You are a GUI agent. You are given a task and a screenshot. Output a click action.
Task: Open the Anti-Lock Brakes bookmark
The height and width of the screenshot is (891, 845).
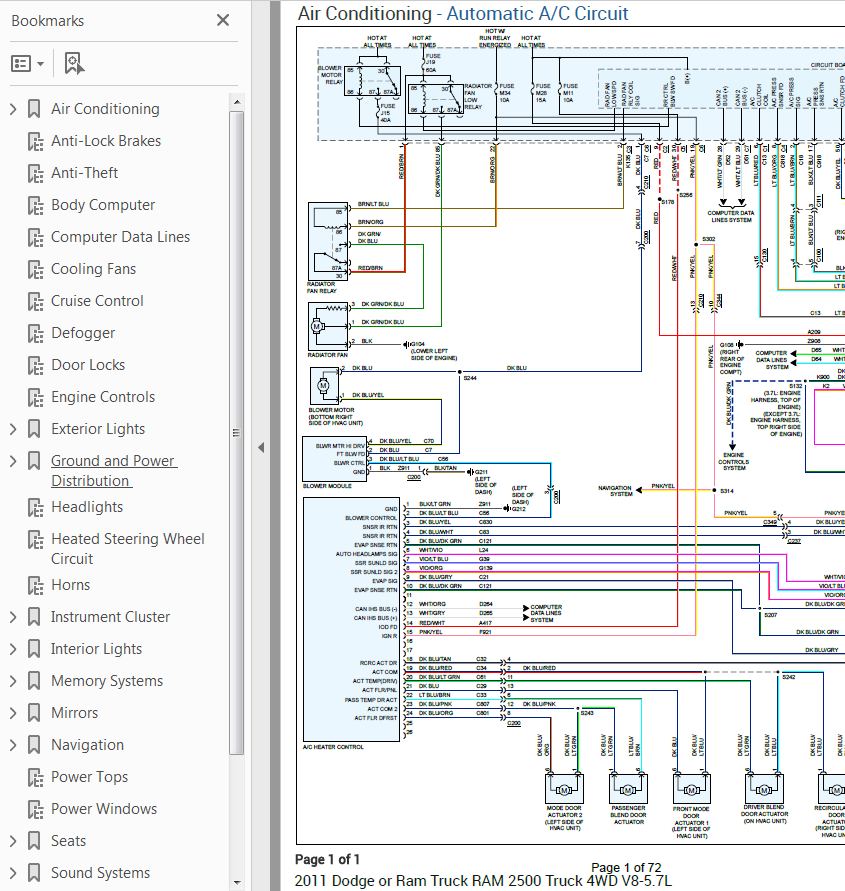pyautogui.click(x=105, y=141)
